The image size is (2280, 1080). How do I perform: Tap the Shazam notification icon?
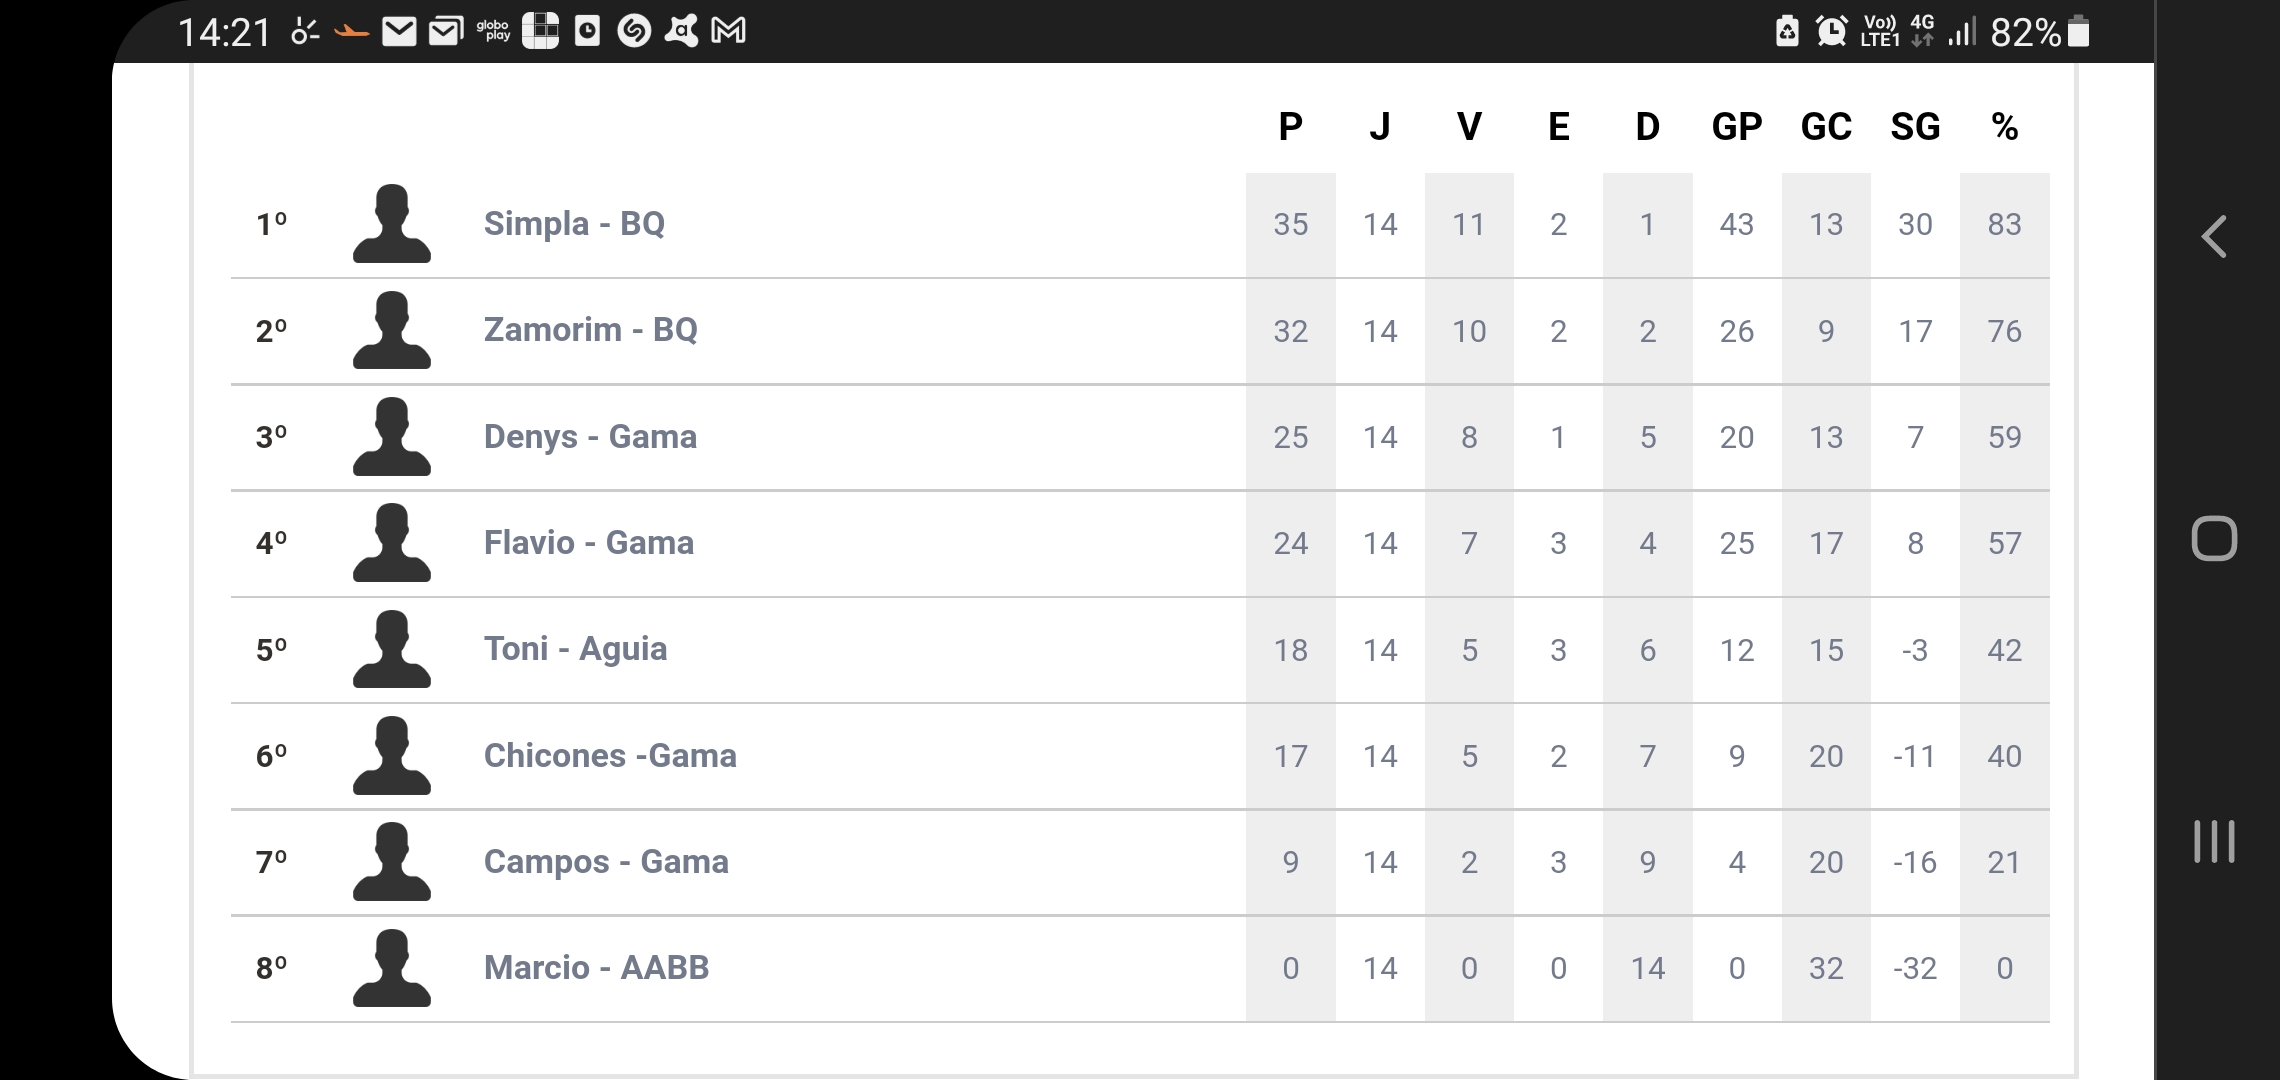pos(634,32)
